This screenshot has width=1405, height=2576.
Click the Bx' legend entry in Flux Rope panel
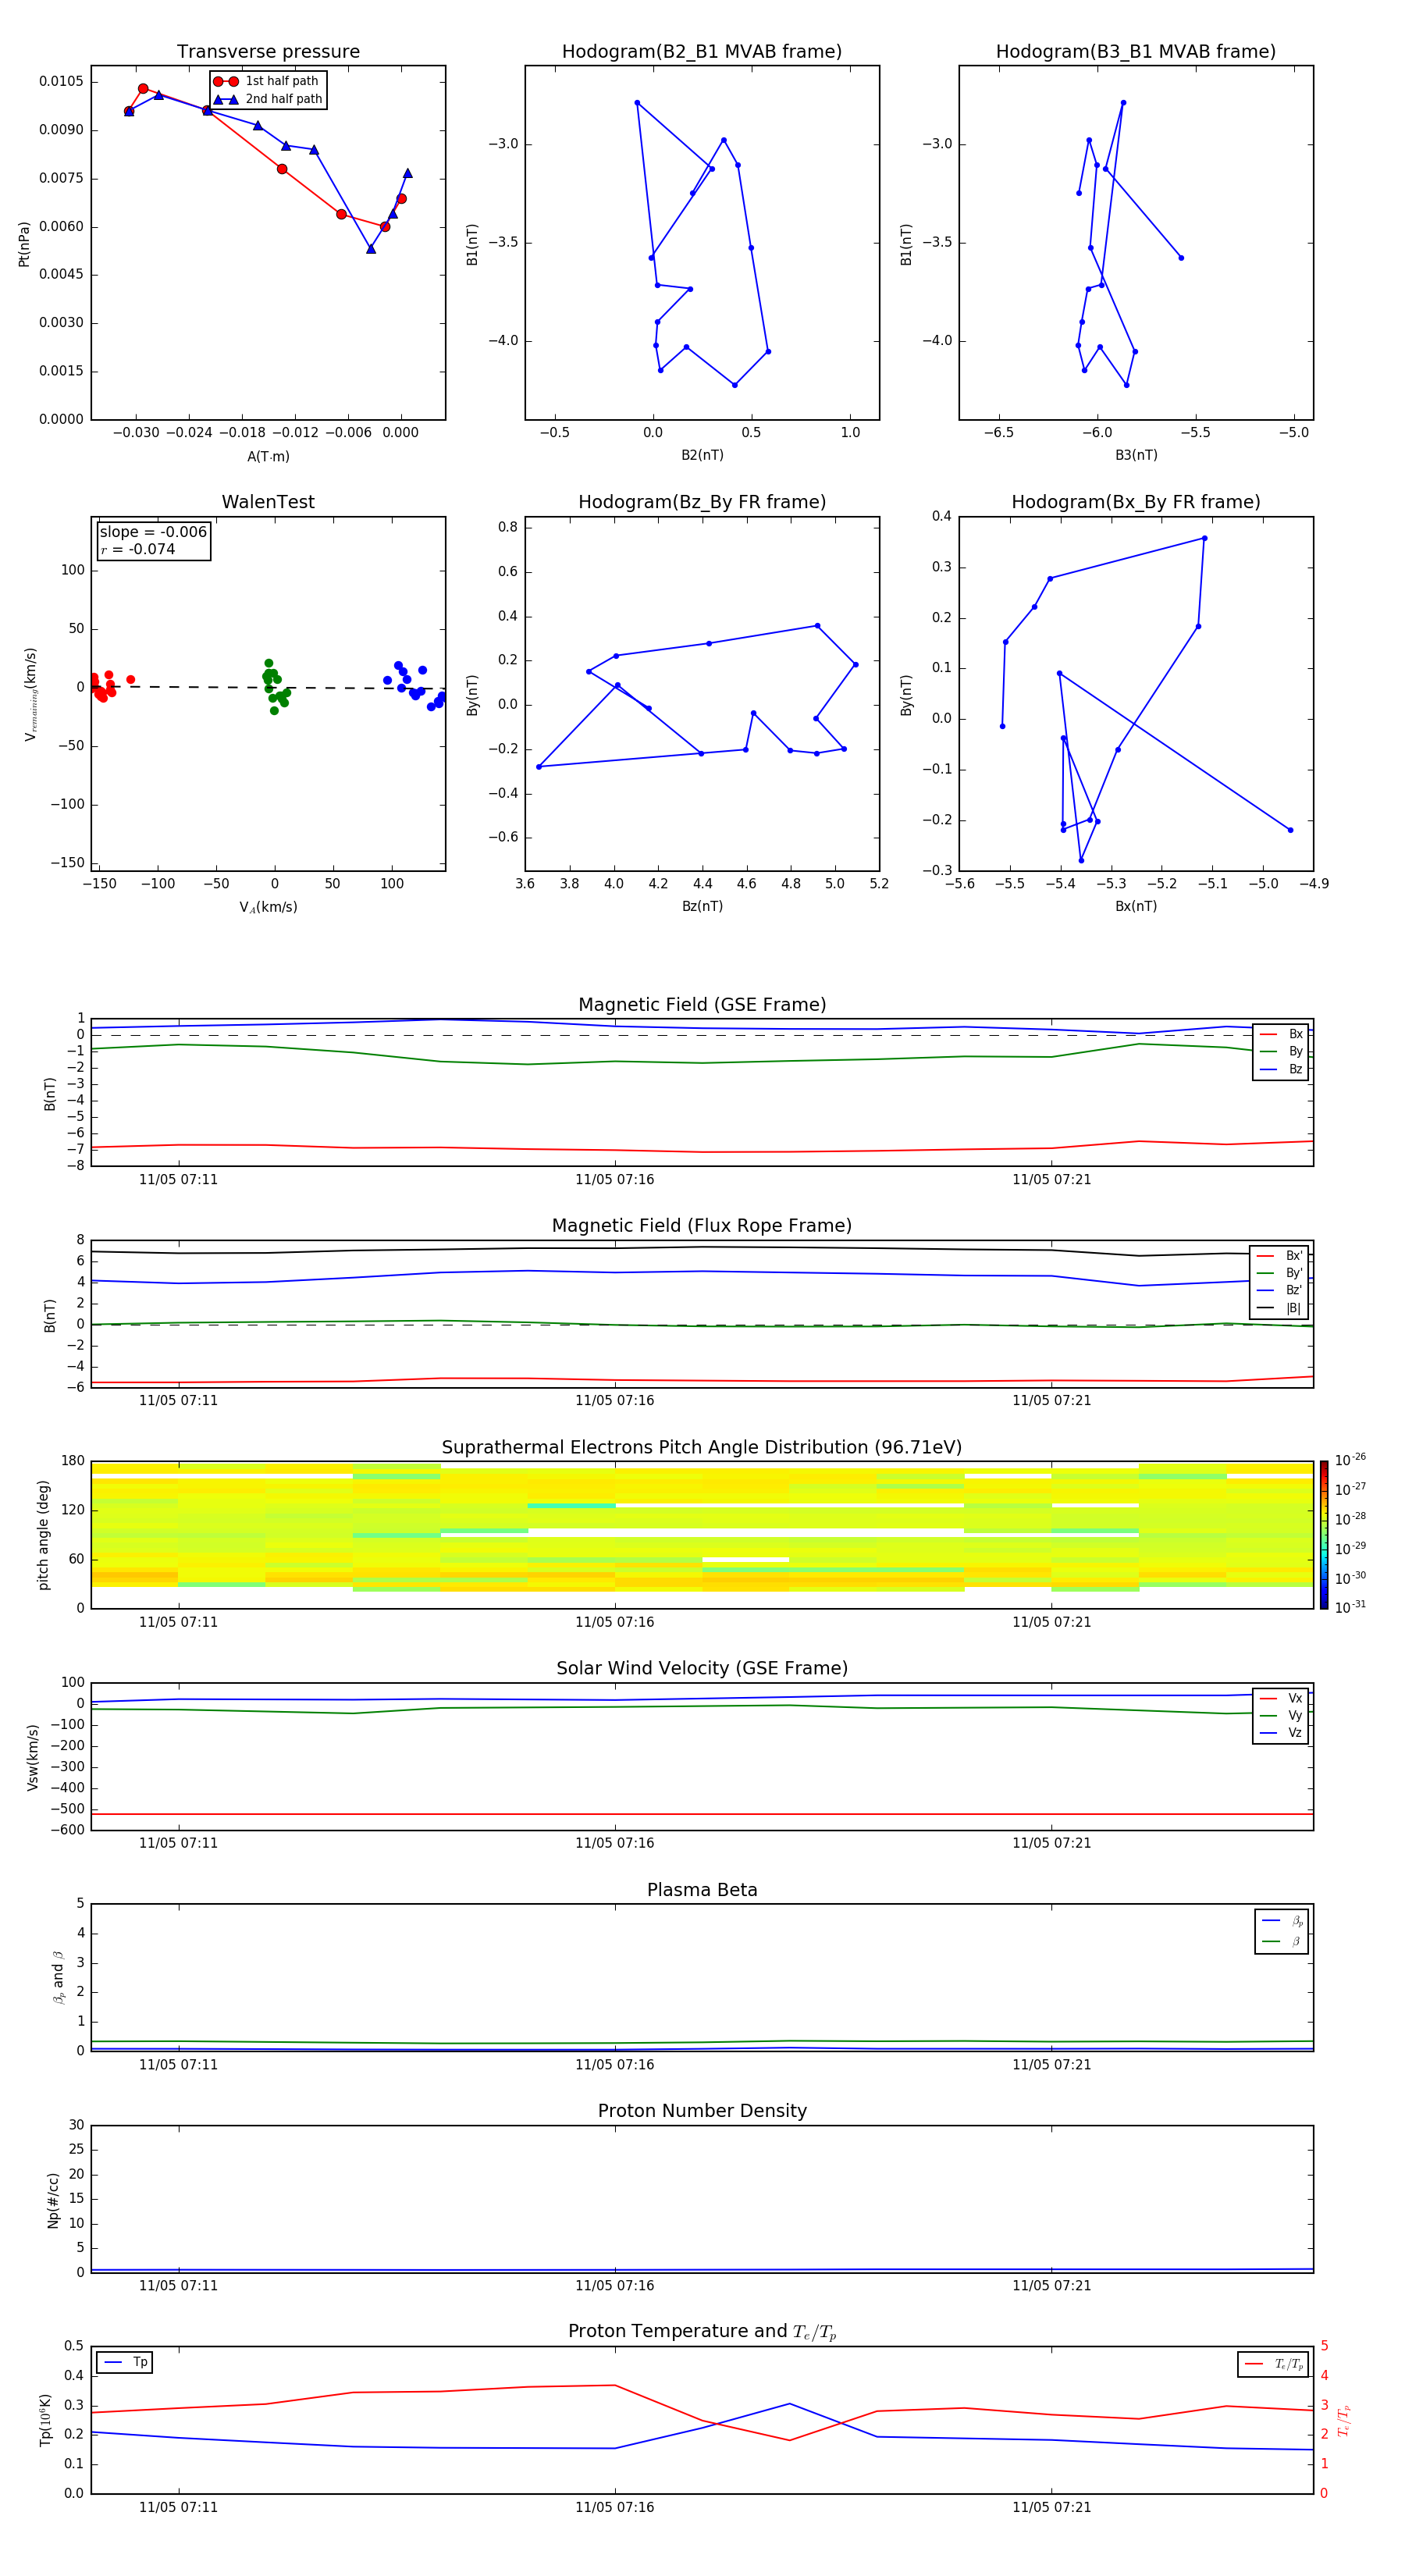[1280, 1256]
